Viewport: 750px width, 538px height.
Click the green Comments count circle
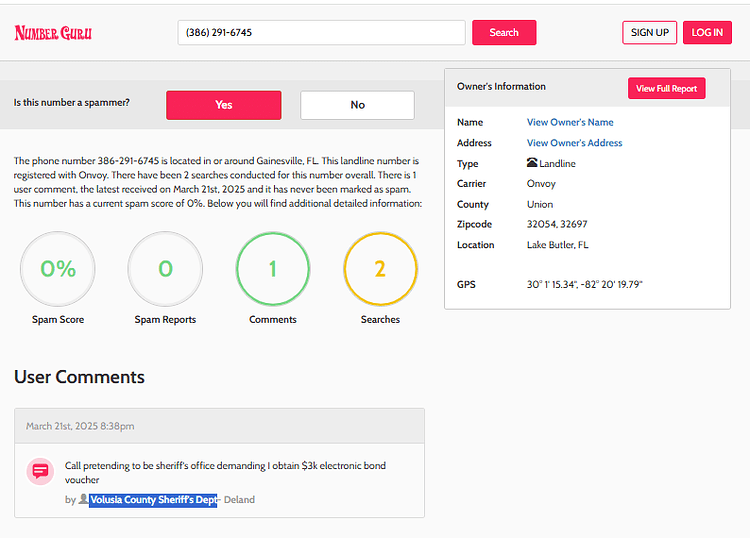273,269
